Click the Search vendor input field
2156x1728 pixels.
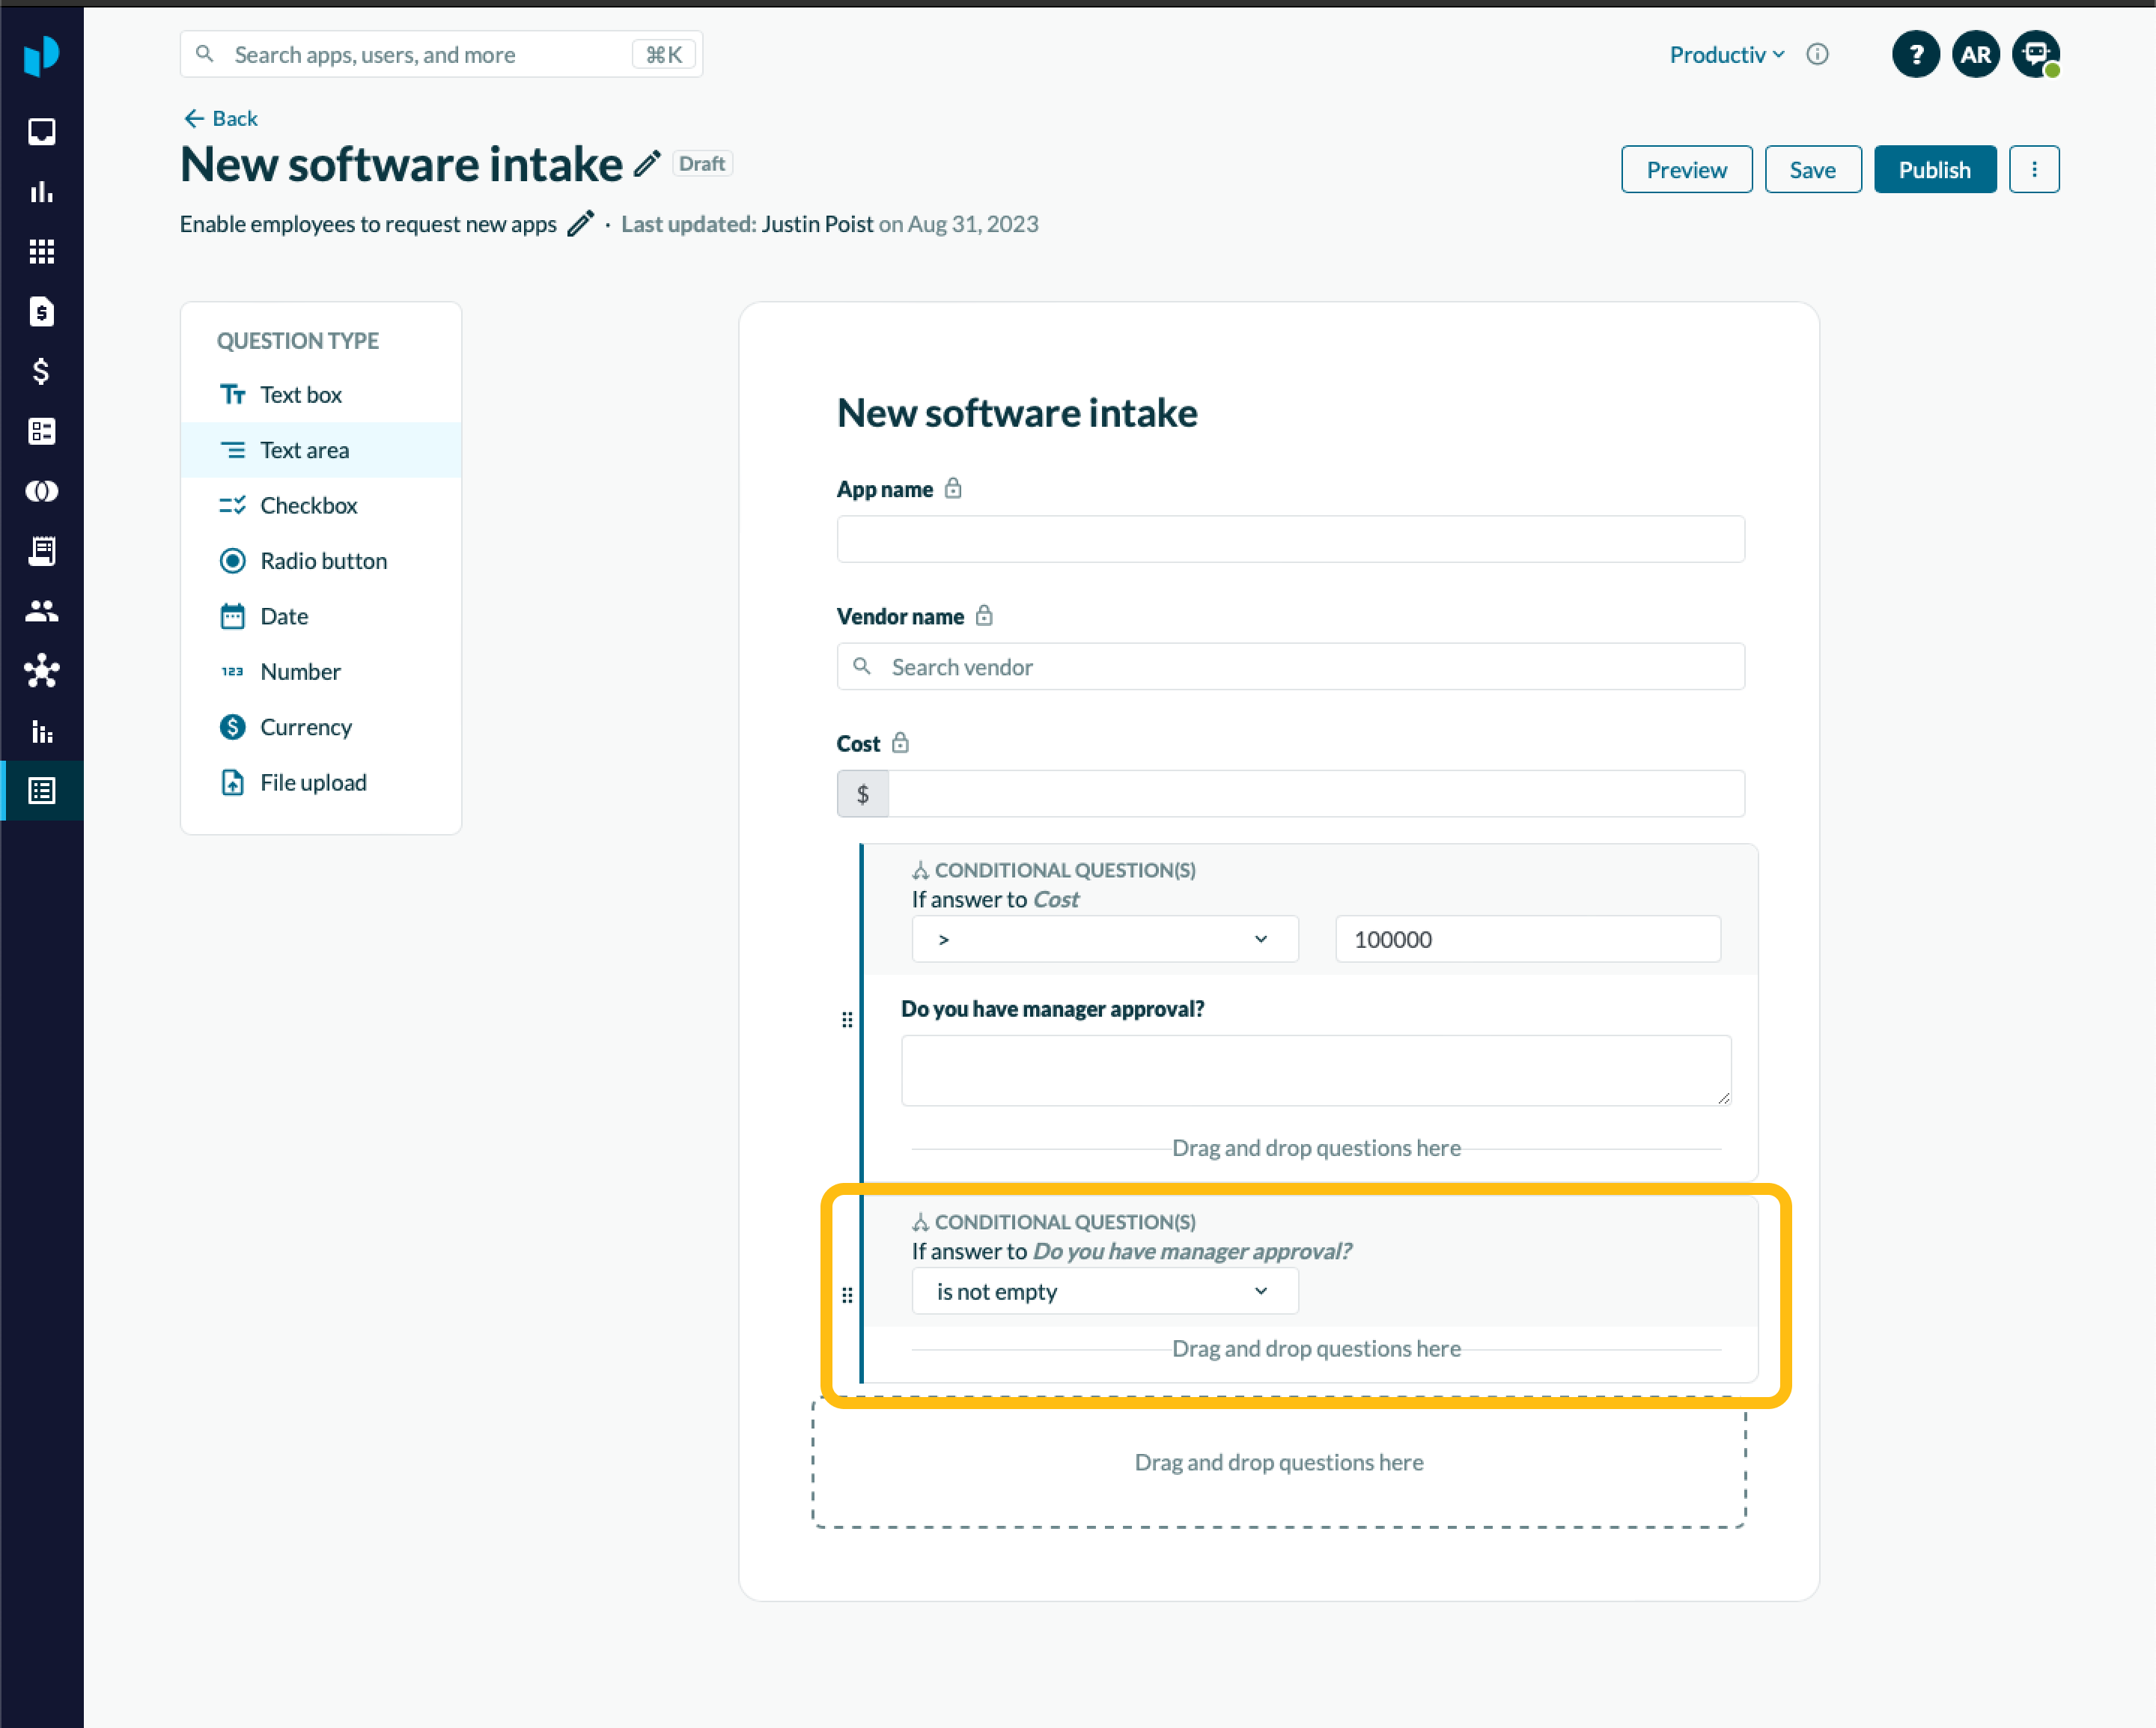(x=1290, y=667)
